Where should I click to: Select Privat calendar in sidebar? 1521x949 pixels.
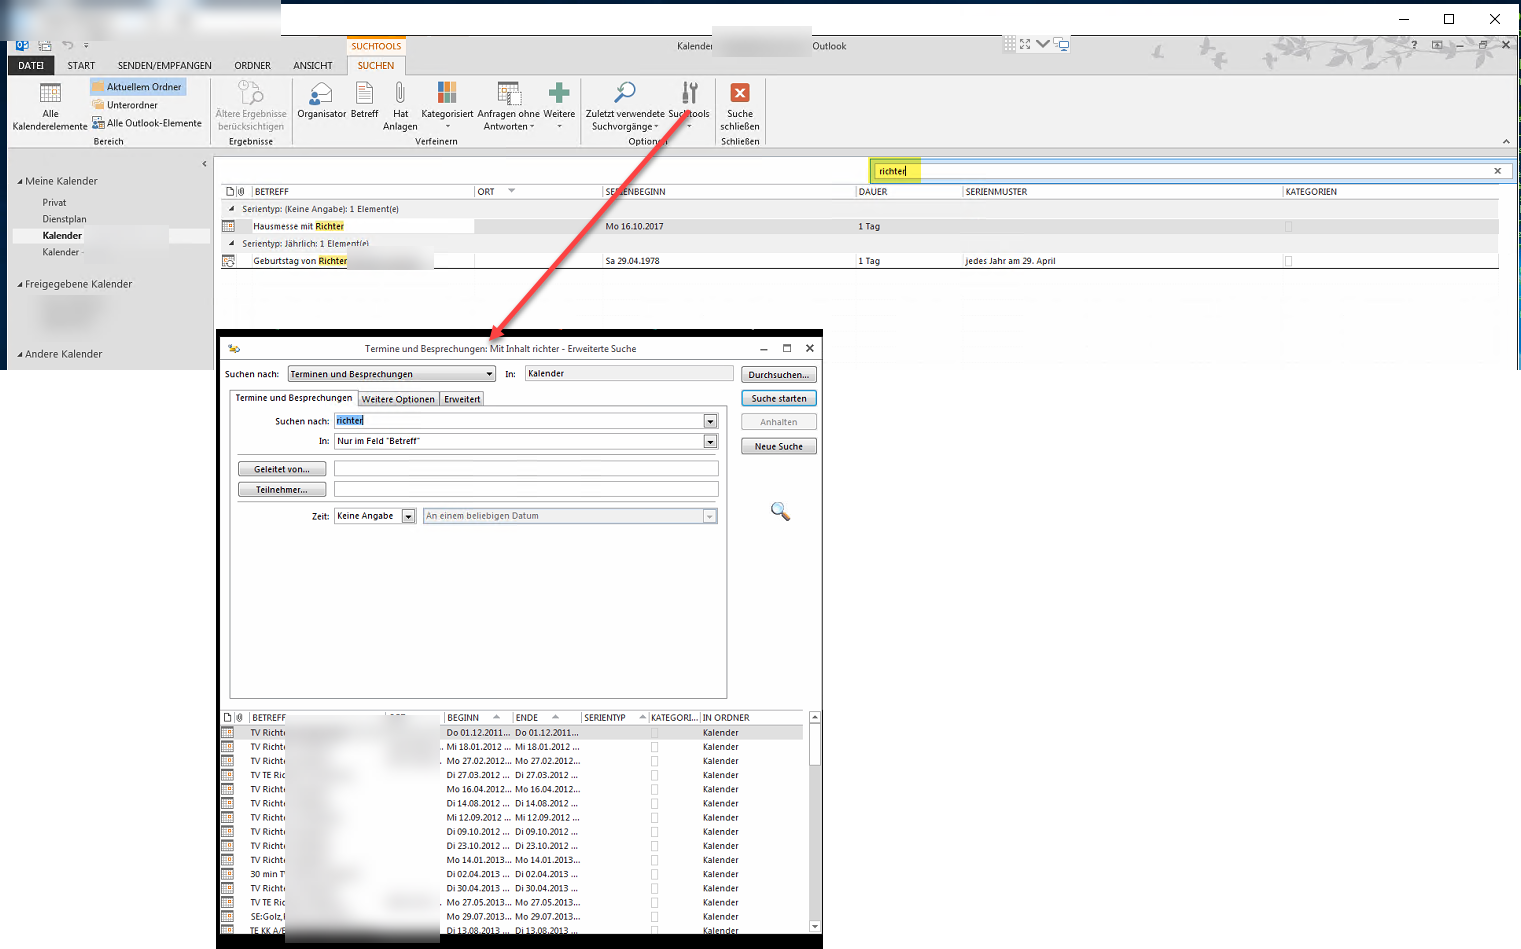(x=54, y=203)
